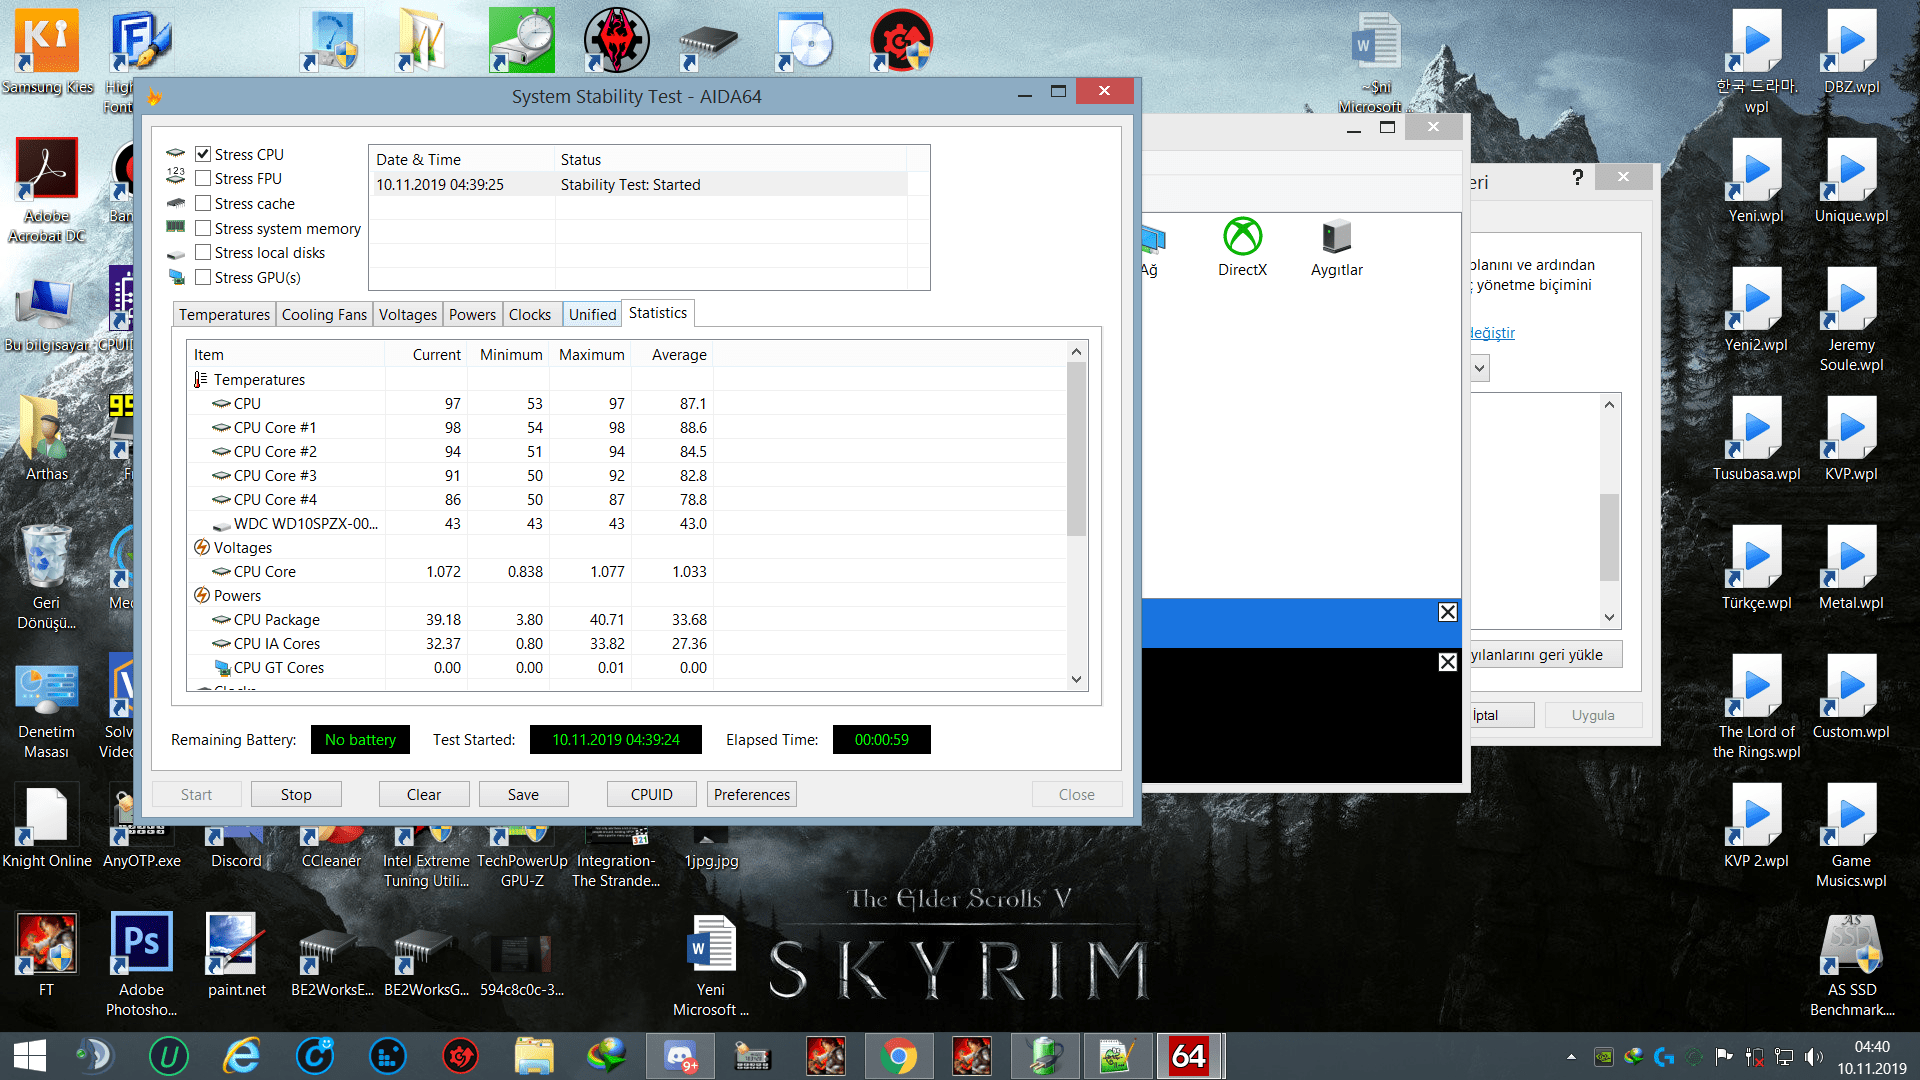Switch to the Temperatures tab
This screenshot has height=1080, width=1920.
point(224,314)
